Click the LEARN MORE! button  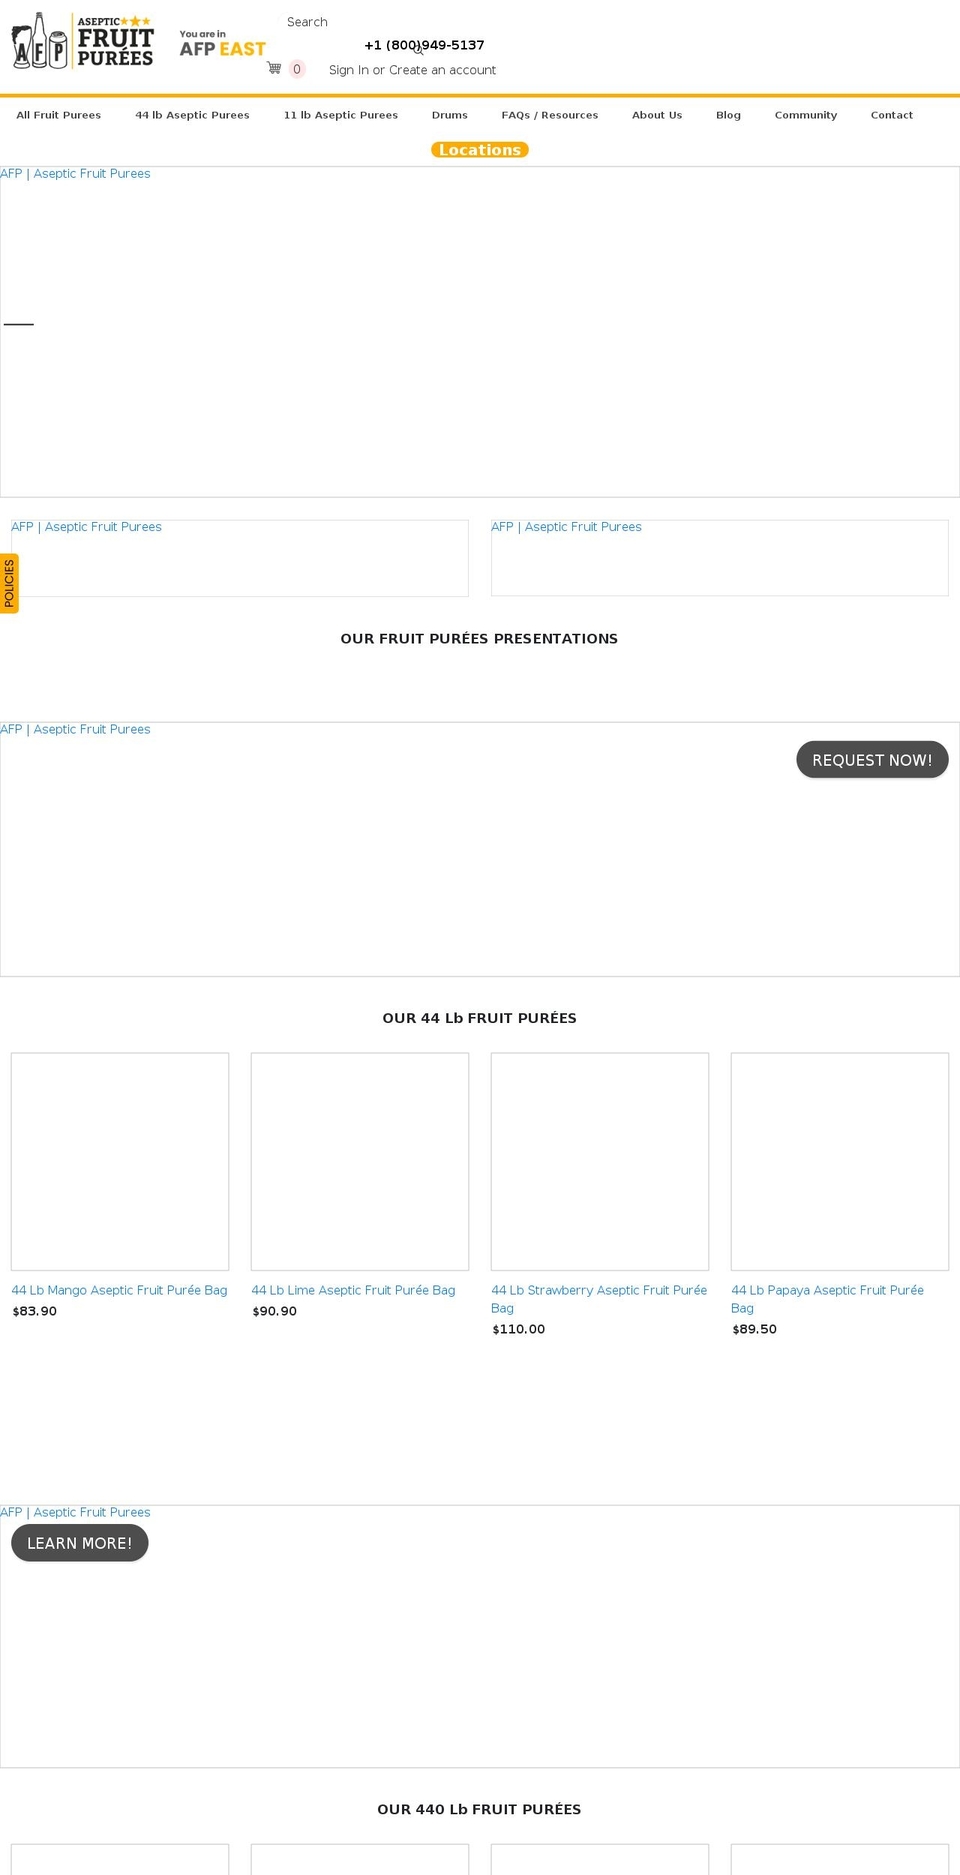click(x=80, y=1543)
